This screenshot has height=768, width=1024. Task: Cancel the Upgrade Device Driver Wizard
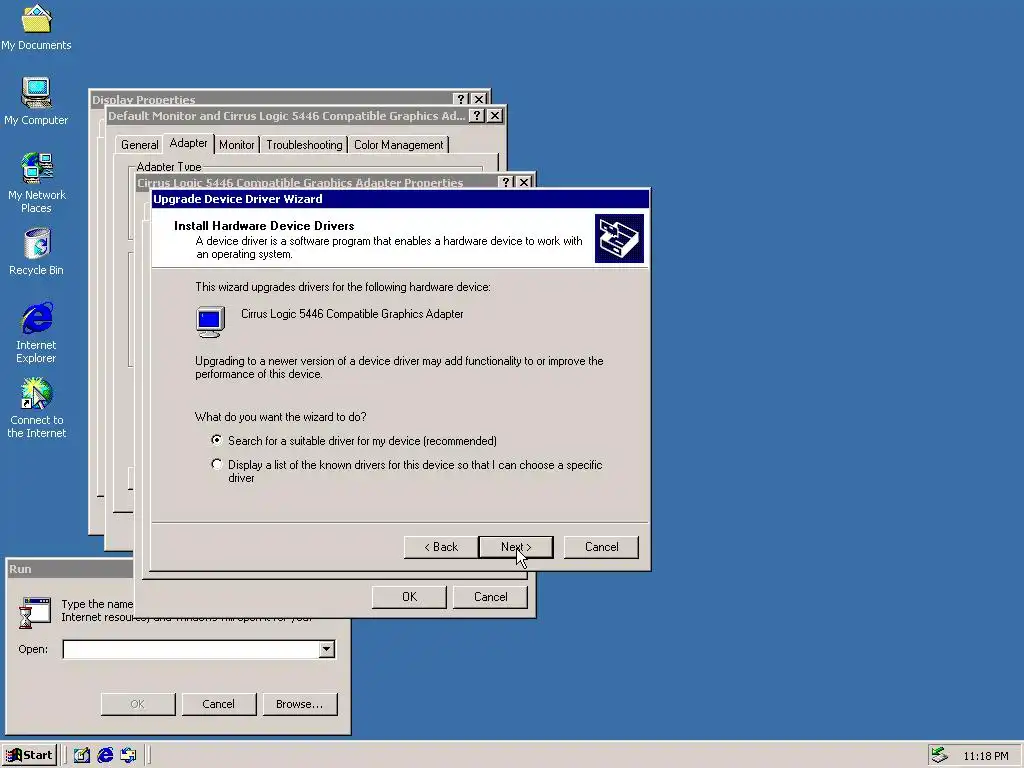tap(601, 547)
